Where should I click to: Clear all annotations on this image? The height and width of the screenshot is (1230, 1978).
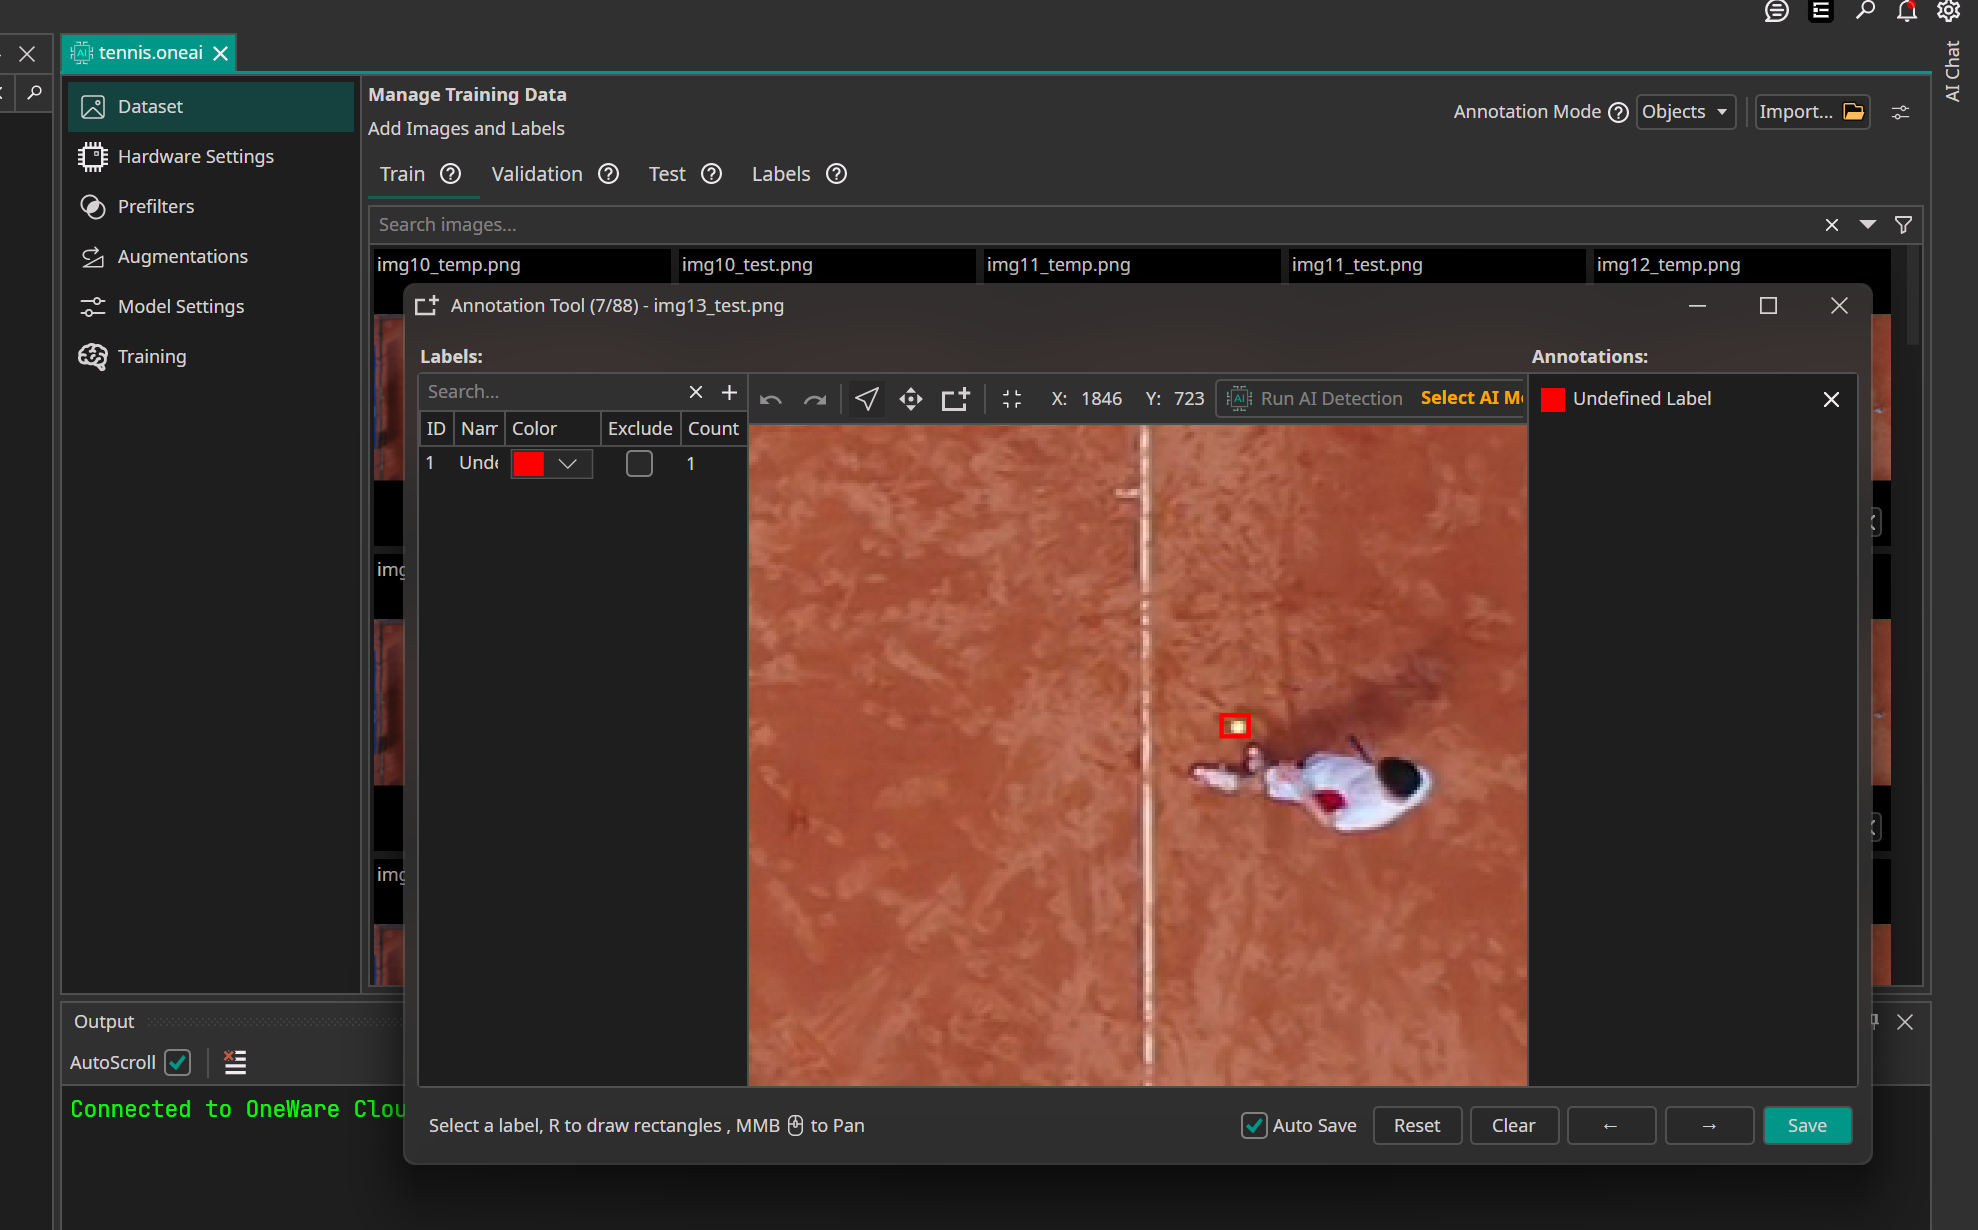click(1513, 1125)
